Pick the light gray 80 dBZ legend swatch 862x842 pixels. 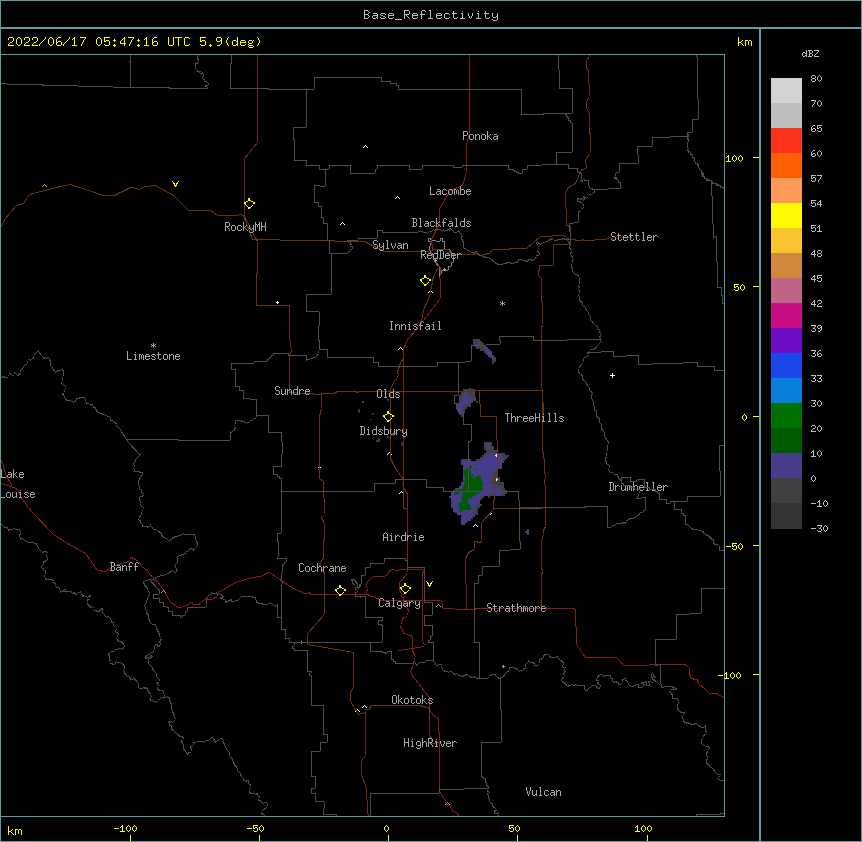pos(786,91)
